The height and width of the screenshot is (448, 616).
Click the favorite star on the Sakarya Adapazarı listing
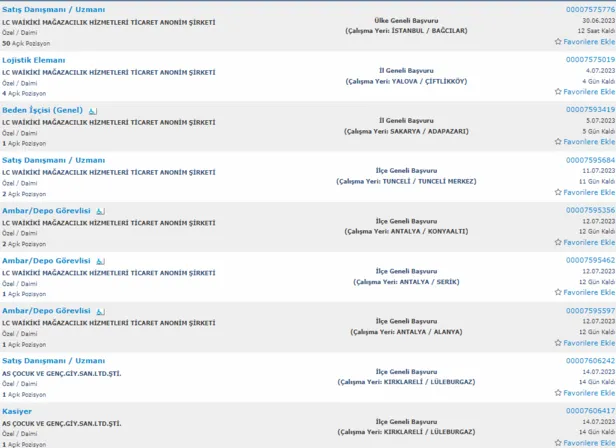[558, 142]
